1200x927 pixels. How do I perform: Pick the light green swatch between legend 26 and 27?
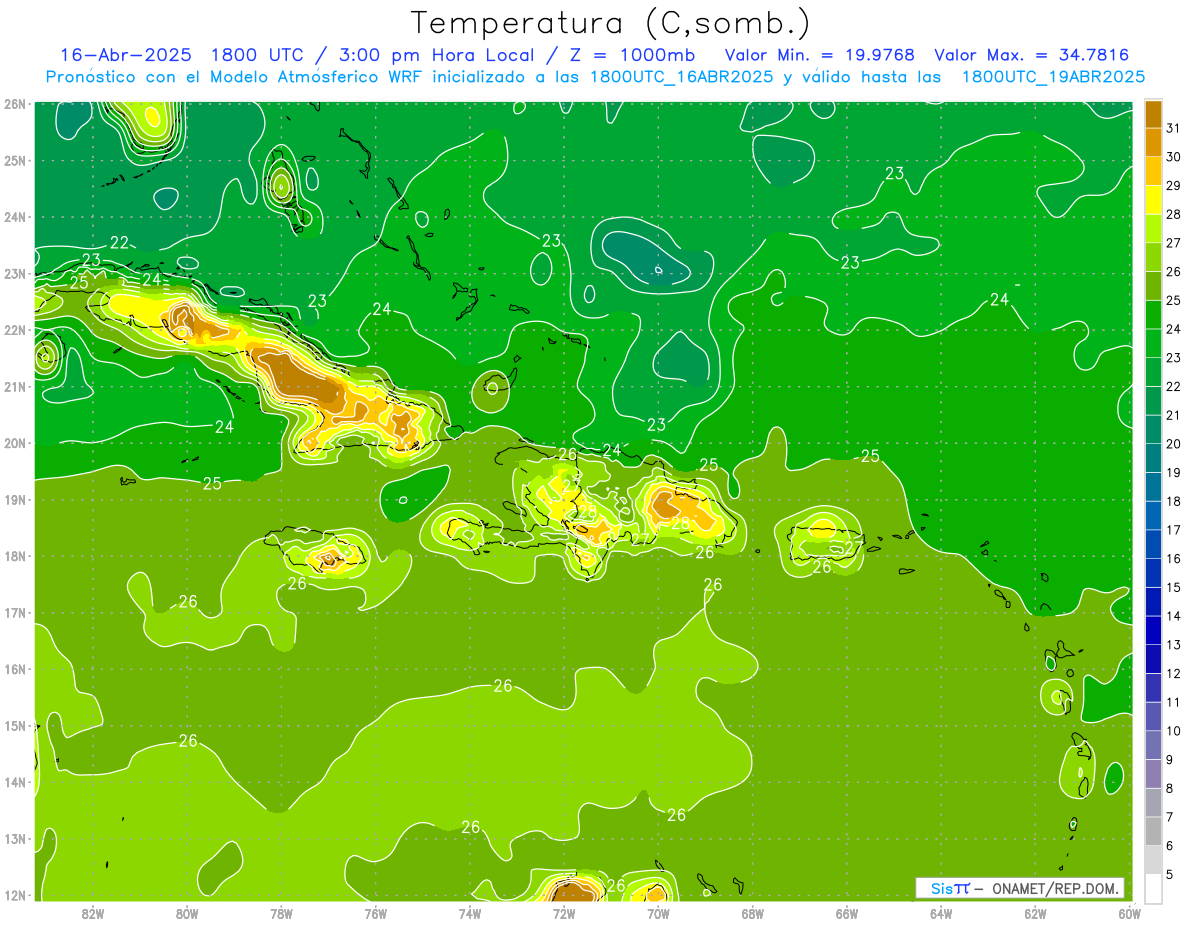[1154, 257]
